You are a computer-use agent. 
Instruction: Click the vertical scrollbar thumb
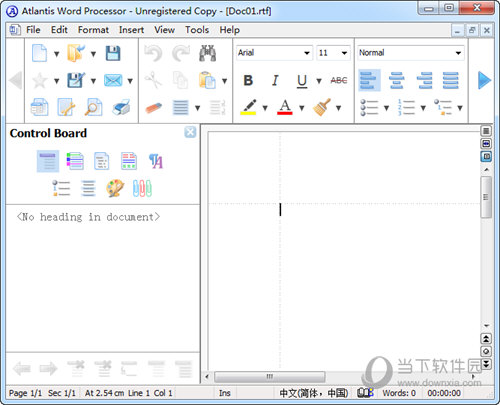pos(486,197)
